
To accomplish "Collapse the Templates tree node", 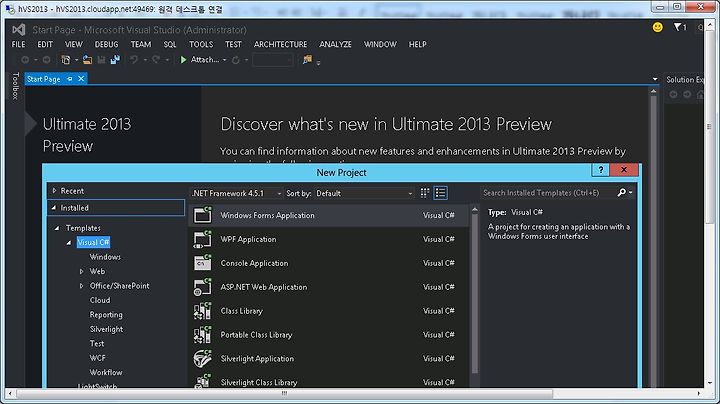I will [57, 228].
